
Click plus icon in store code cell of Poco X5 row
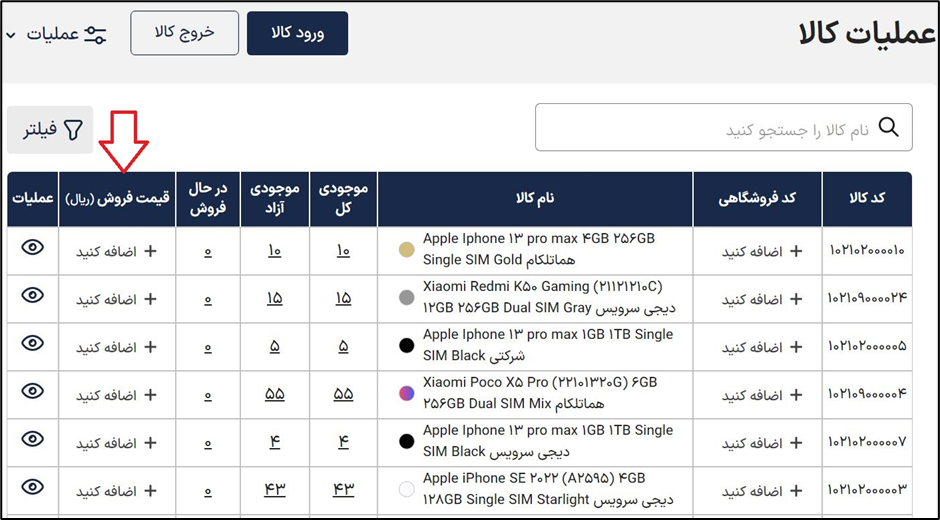pos(796,395)
